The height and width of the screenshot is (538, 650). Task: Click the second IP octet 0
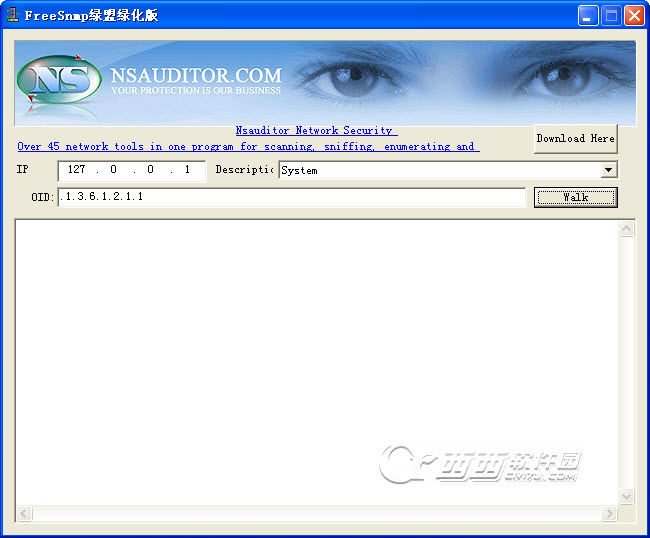pyautogui.click(x=113, y=170)
